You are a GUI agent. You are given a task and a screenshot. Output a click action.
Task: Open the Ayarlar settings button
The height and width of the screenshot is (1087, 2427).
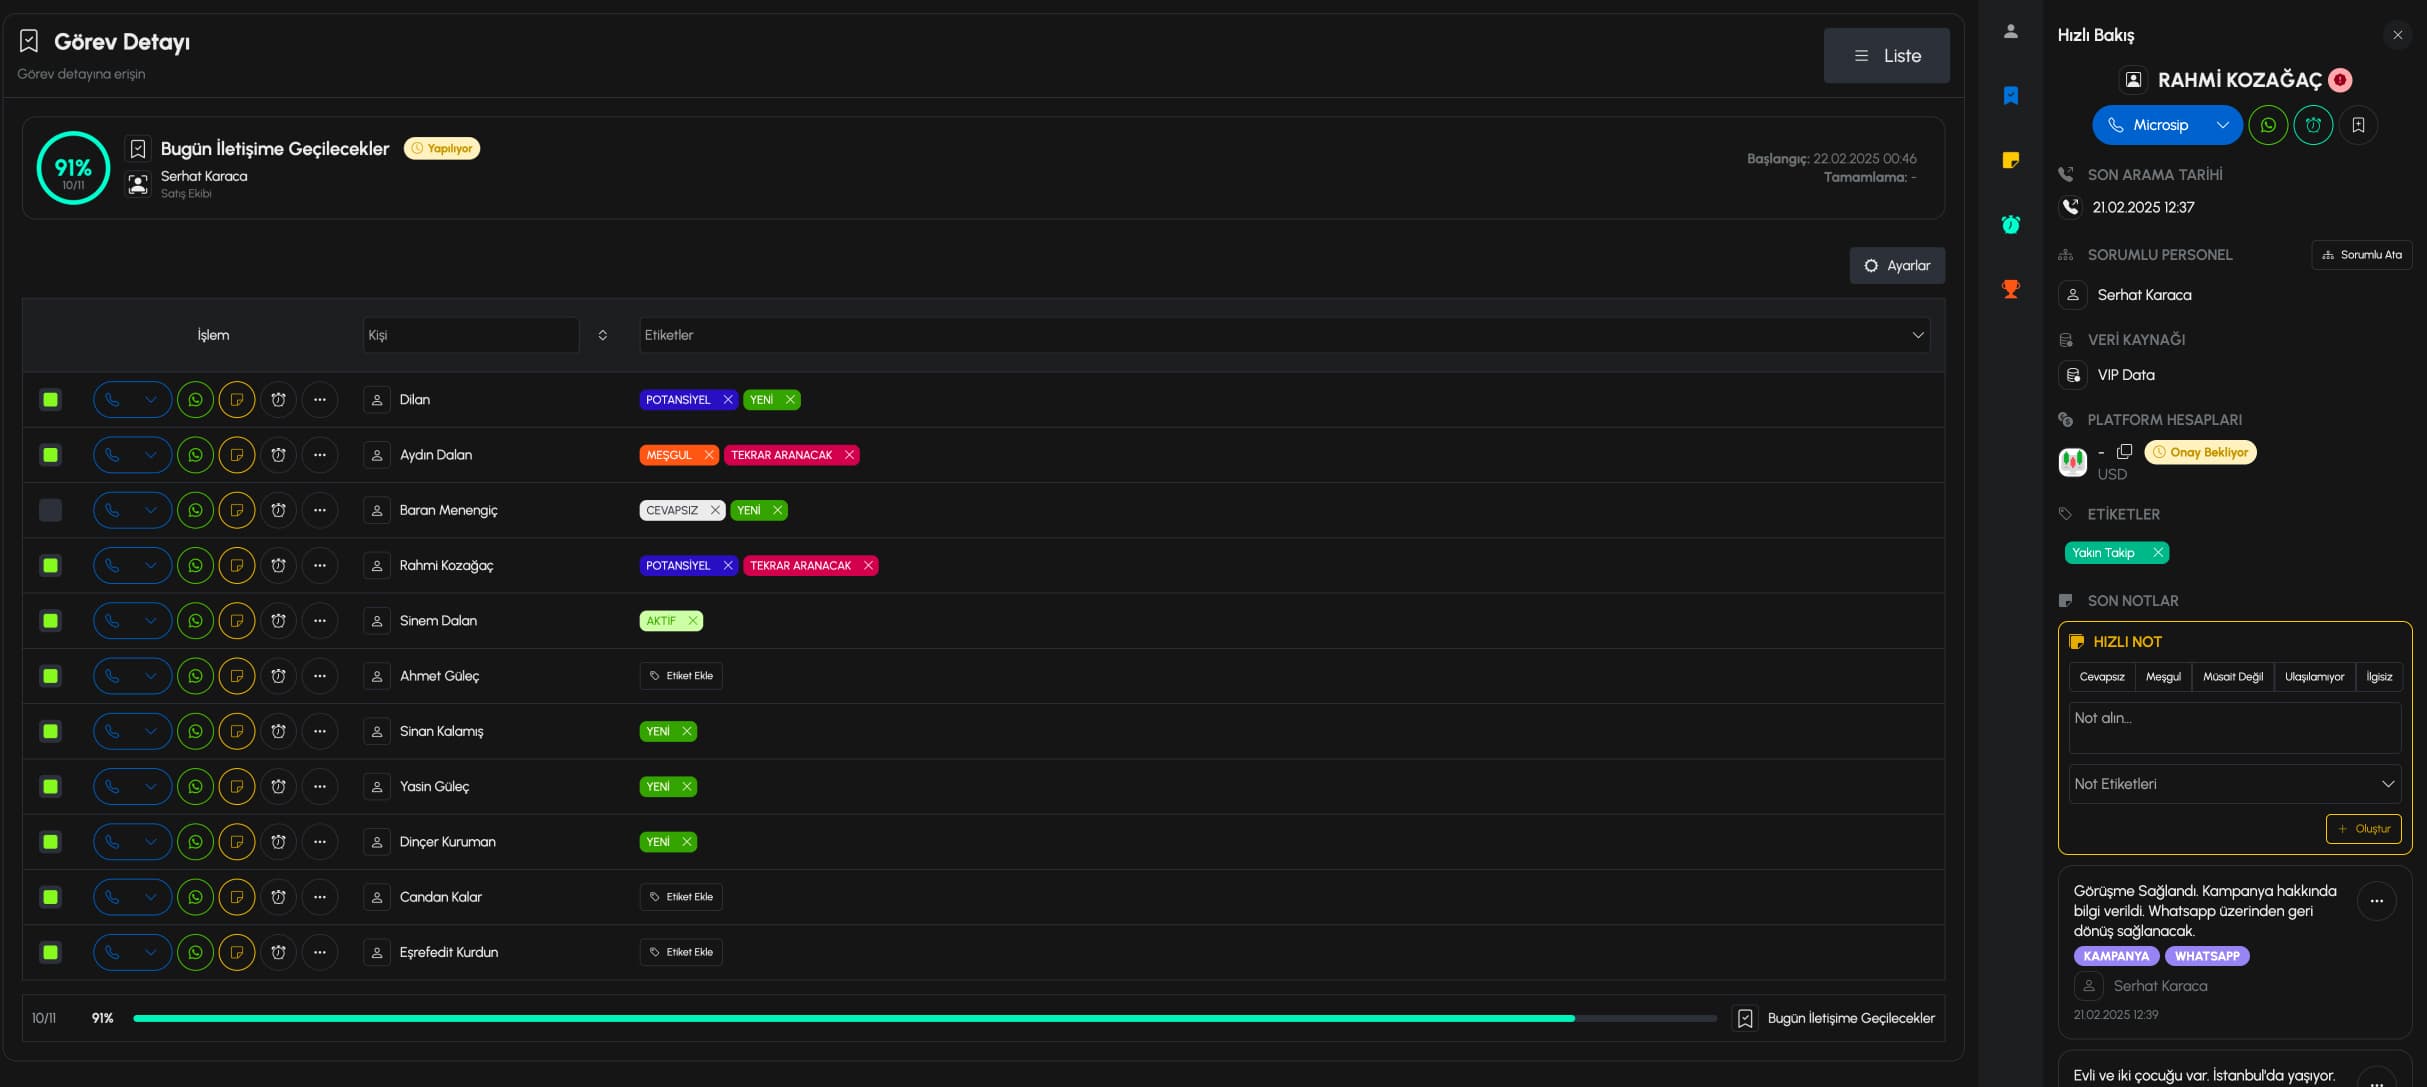tap(1897, 266)
